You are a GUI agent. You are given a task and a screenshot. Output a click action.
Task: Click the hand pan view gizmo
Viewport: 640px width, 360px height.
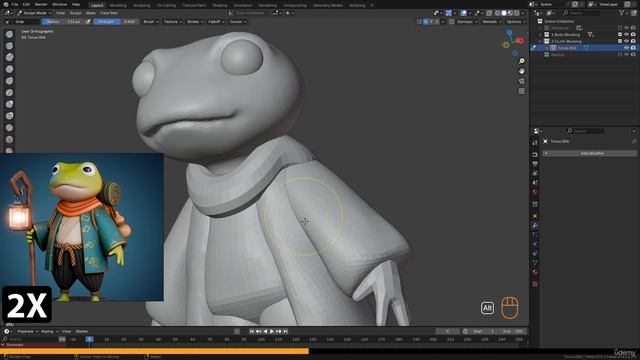[x=522, y=71]
